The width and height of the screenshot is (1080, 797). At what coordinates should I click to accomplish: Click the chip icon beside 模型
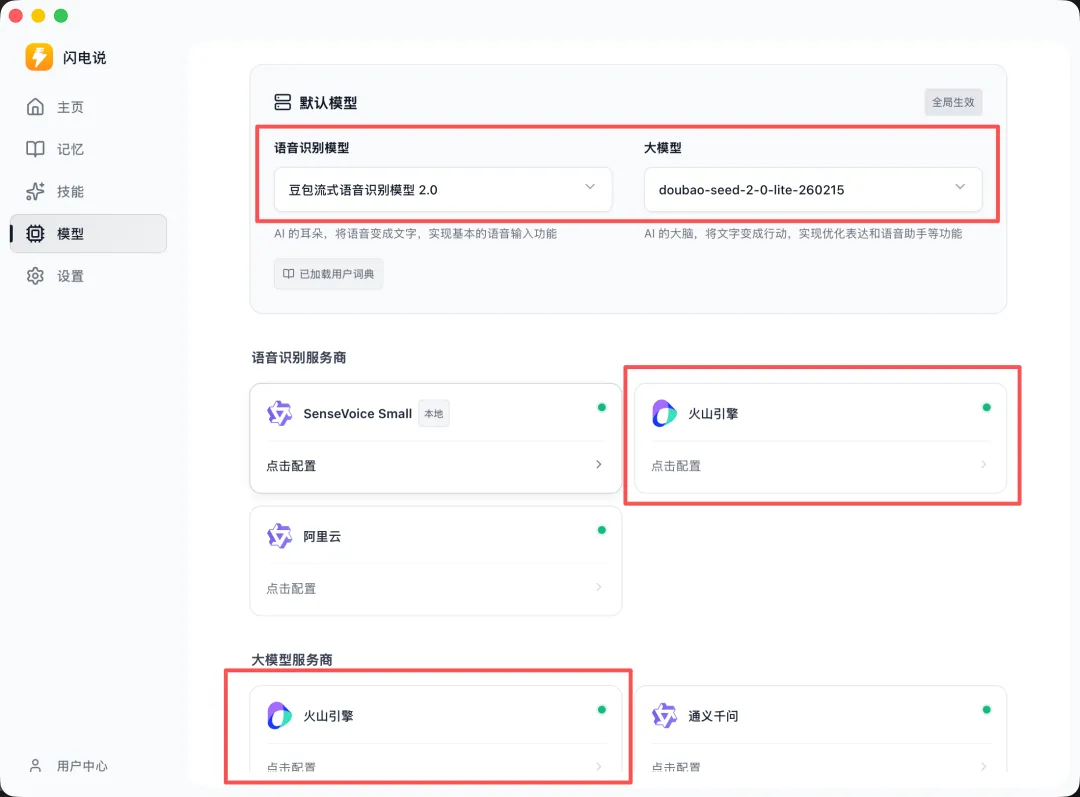35,234
